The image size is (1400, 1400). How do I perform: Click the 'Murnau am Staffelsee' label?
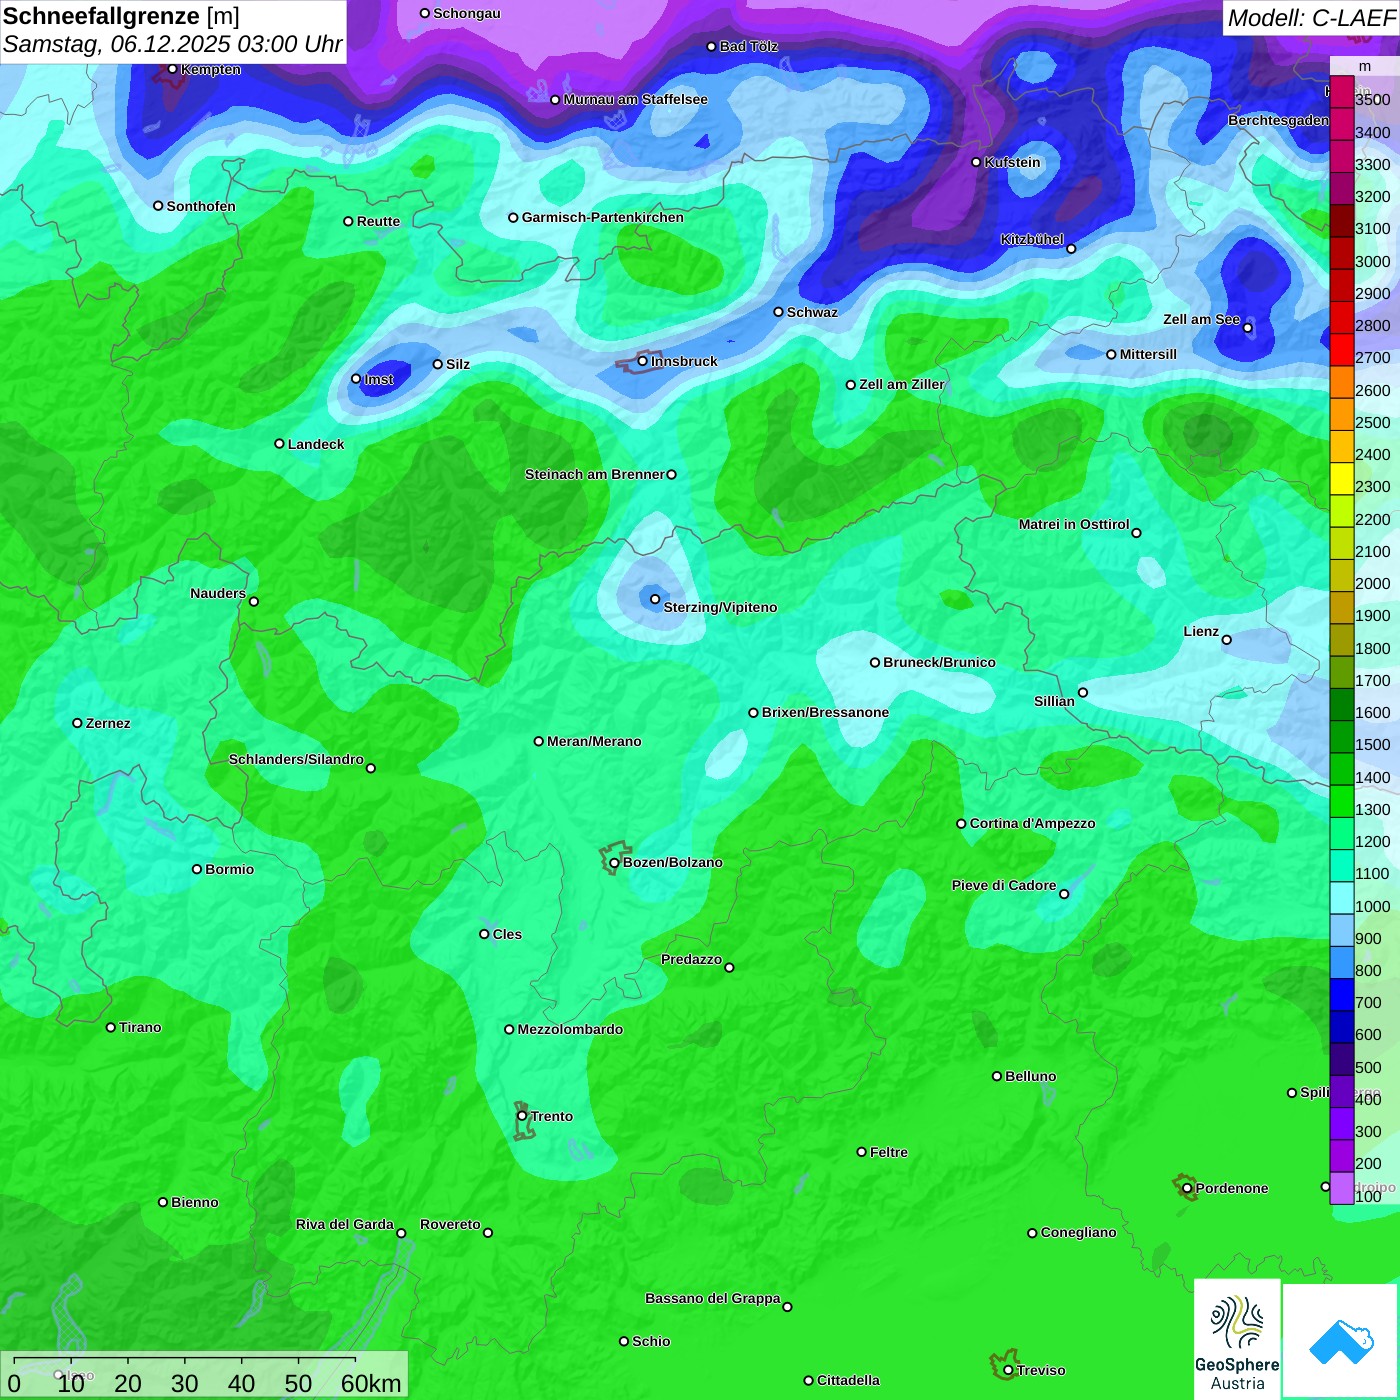[635, 99]
